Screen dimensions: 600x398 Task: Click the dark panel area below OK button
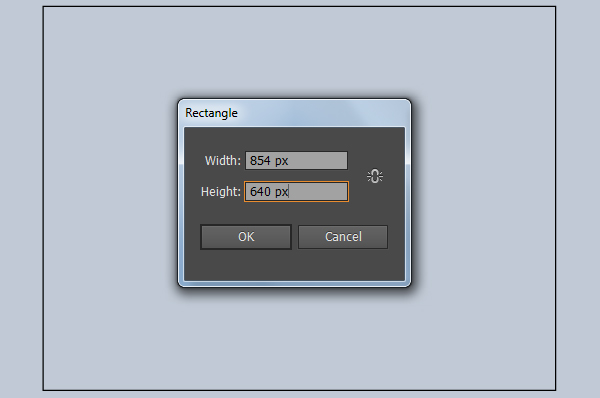[x=246, y=265]
